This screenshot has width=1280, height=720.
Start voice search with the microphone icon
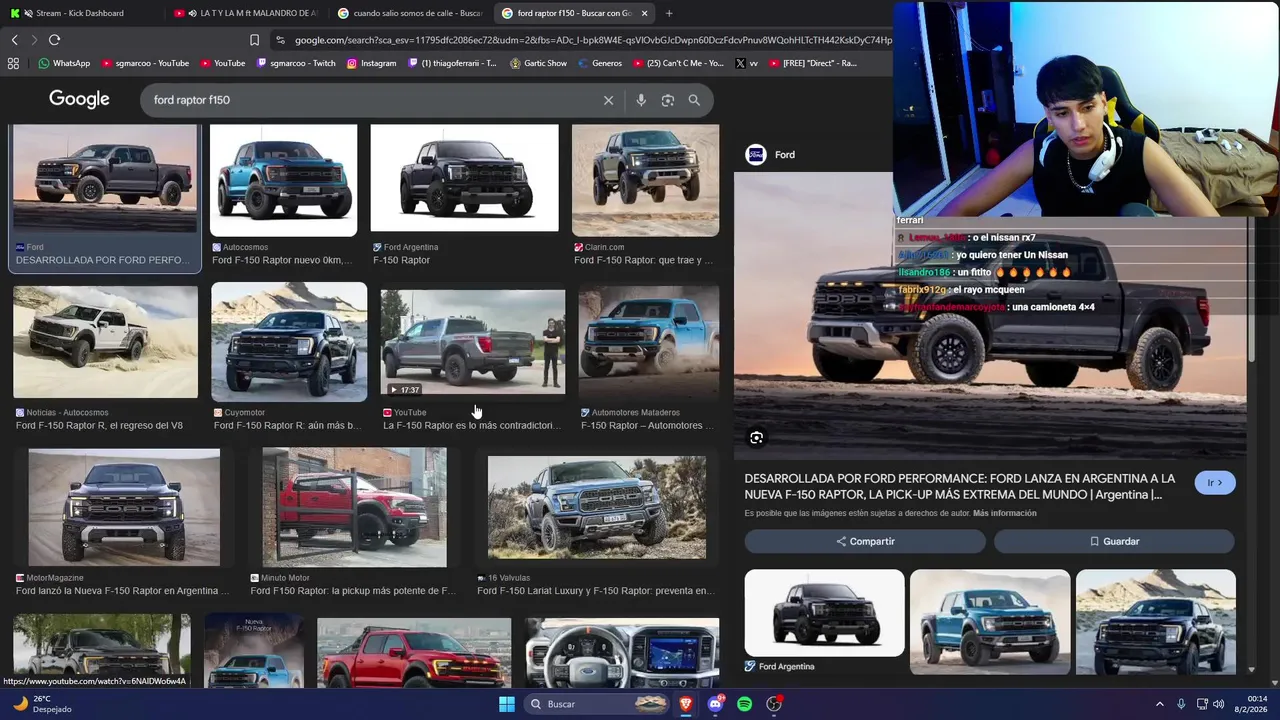click(641, 100)
